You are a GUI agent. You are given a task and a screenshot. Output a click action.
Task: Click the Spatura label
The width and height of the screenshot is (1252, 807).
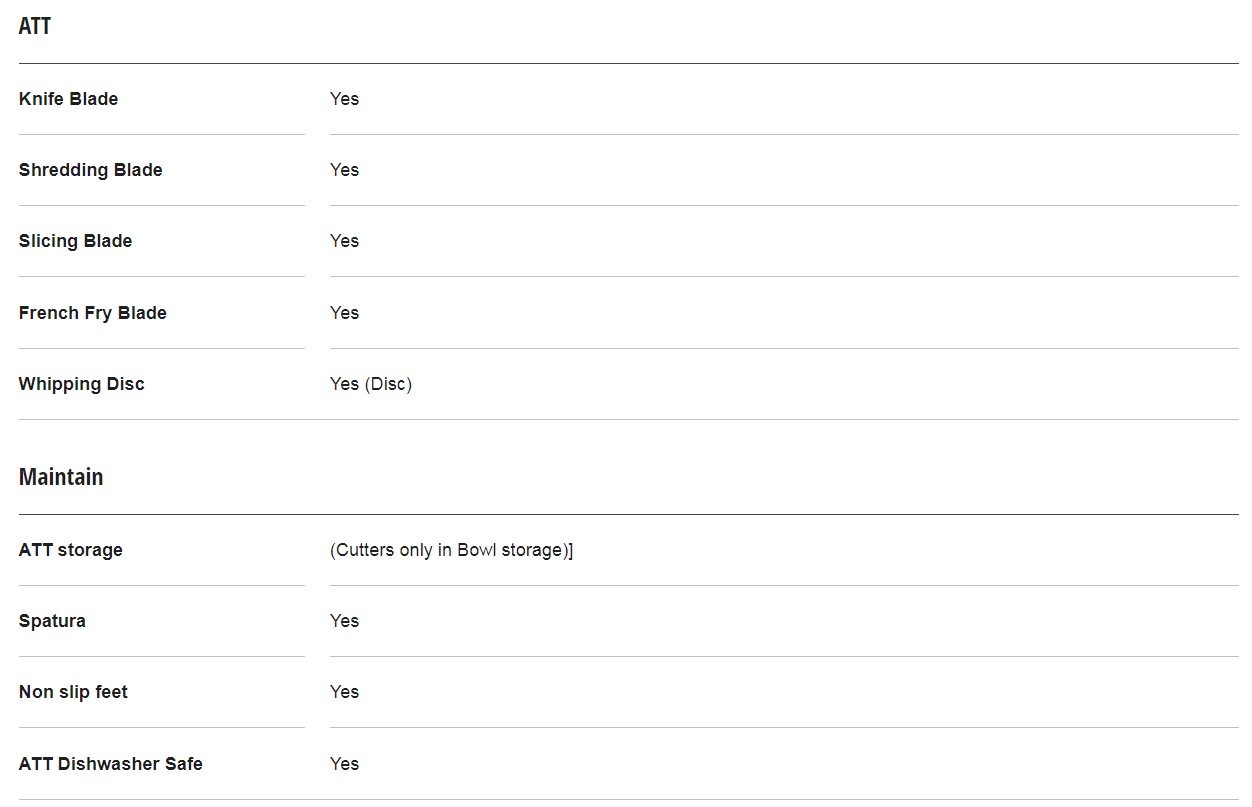[52, 621]
